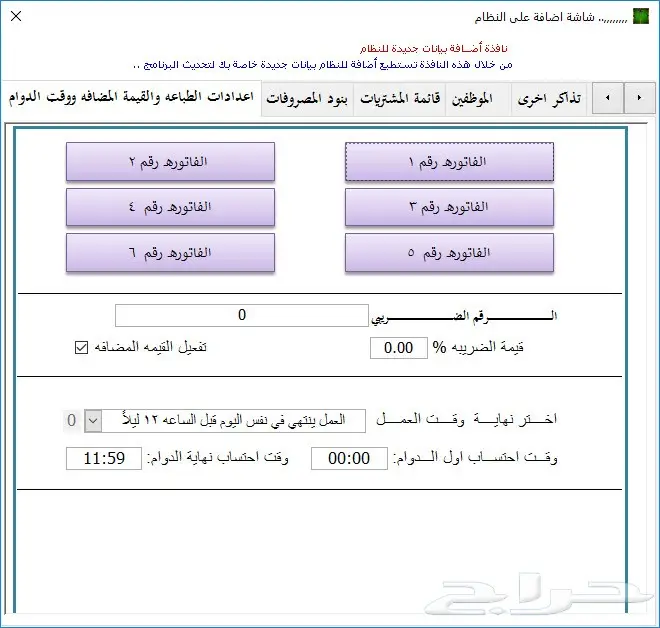Screen dimensions: 660x628
Task: Click the green application icon in title bar
Action: [641, 16]
